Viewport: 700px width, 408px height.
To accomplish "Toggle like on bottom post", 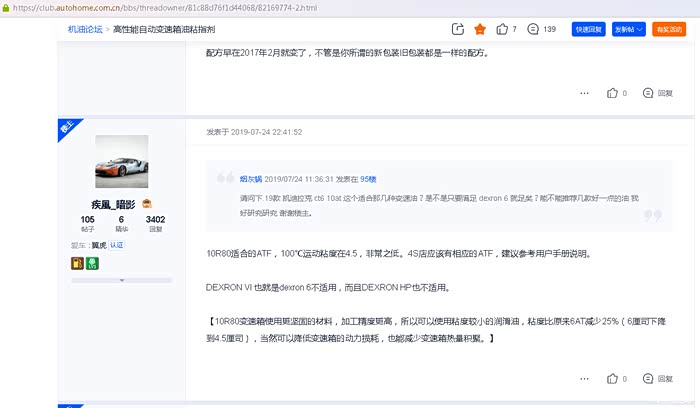I will (x=614, y=379).
